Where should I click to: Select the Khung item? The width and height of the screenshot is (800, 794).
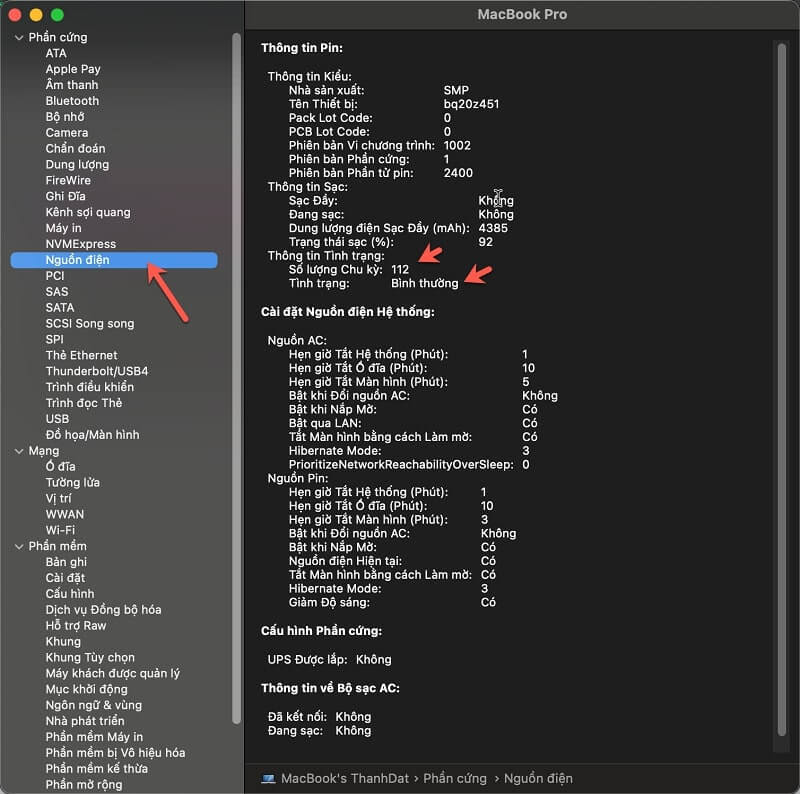point(63,641)
